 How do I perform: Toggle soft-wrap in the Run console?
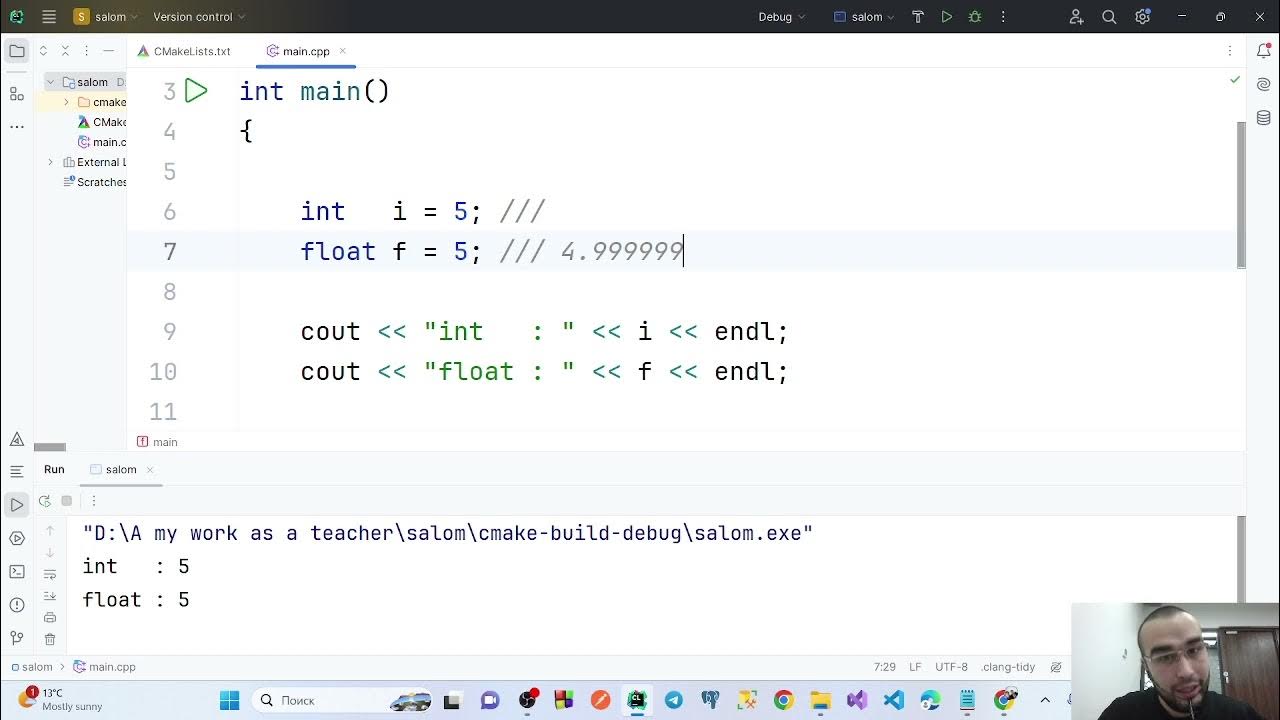click(x=50, y=574)
